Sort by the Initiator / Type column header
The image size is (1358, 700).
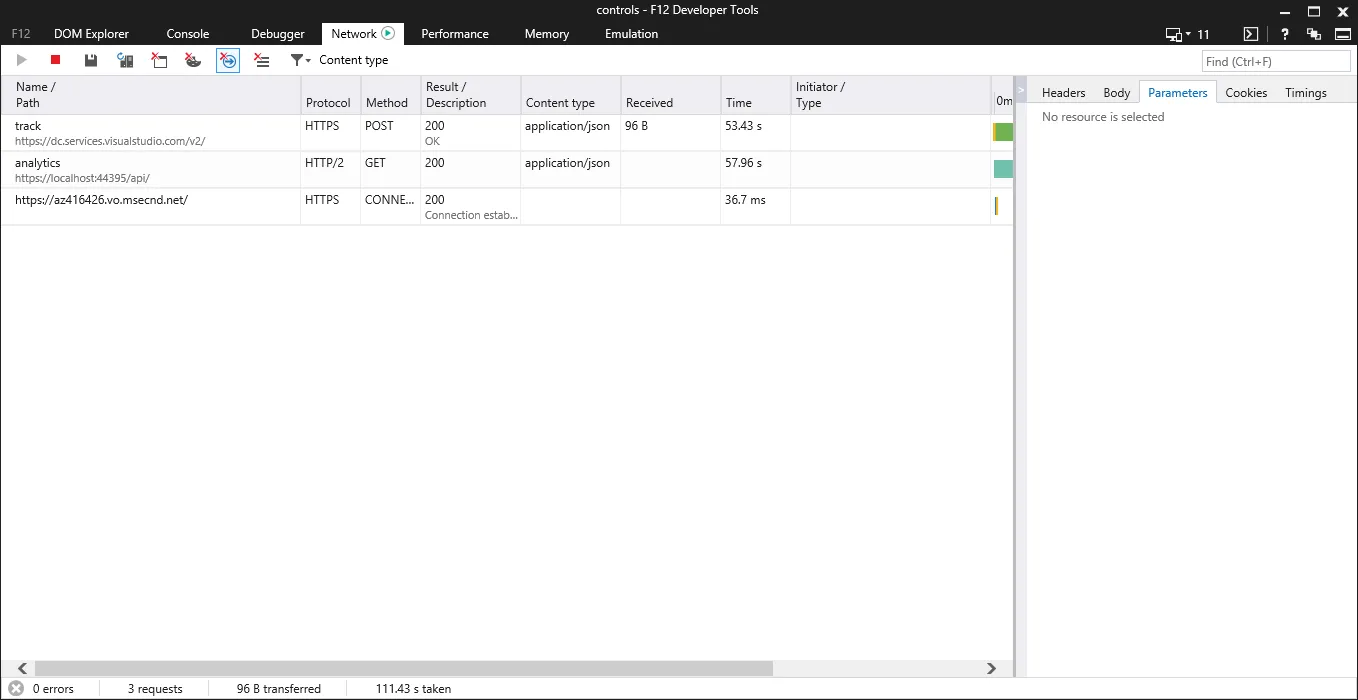tap(890, 95)
